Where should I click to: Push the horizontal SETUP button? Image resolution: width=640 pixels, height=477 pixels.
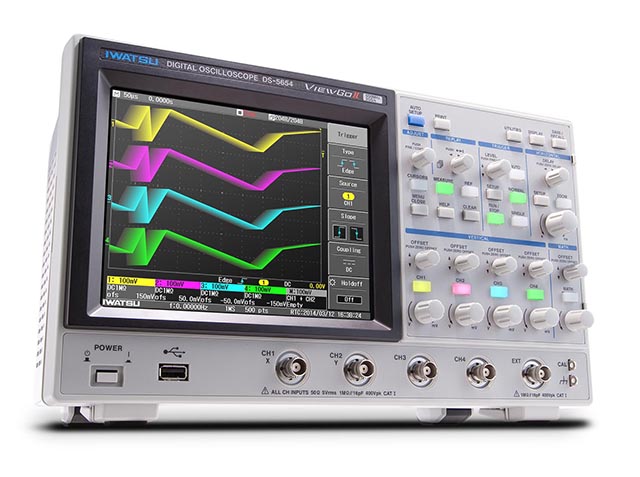[x=541, y=200]
